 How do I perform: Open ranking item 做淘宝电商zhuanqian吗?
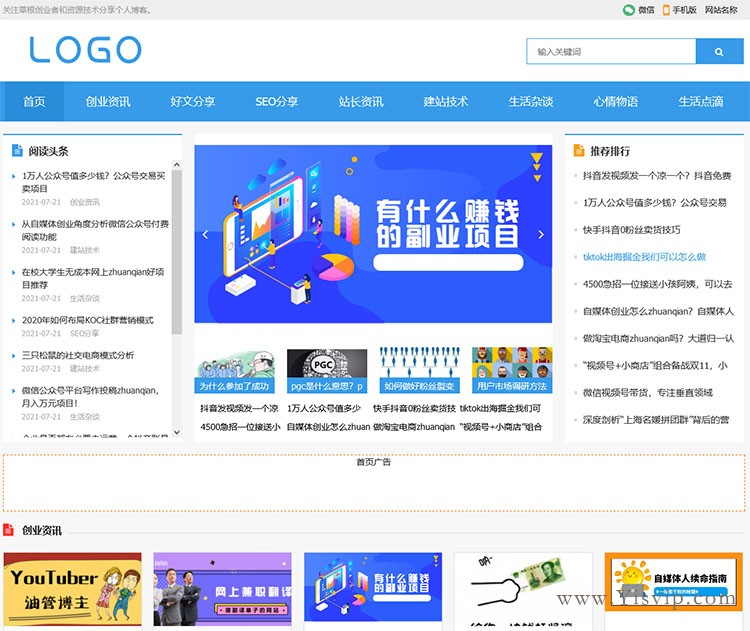(x=658, y=338)
